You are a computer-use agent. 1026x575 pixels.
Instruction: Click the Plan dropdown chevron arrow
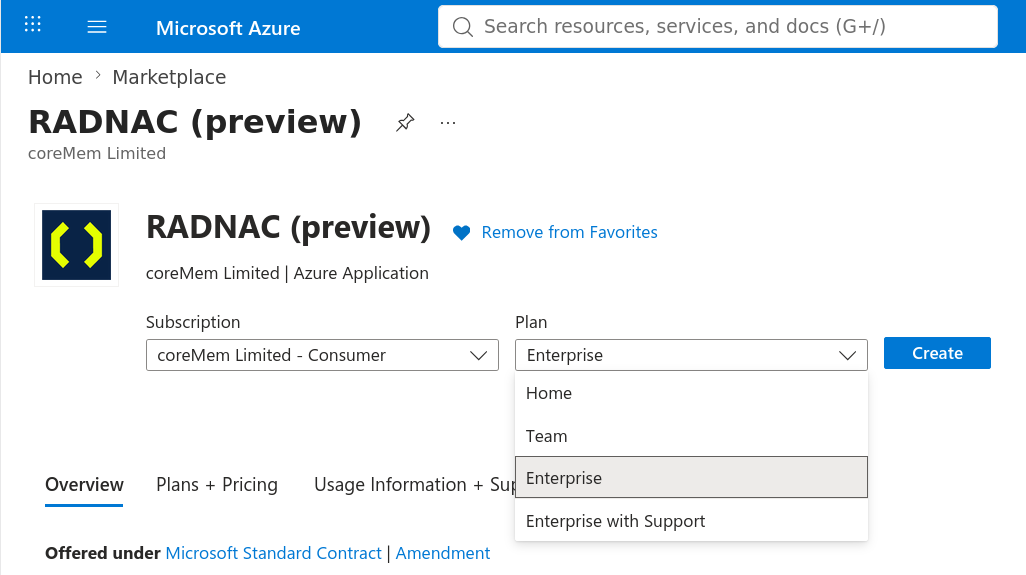click(847, 355)
